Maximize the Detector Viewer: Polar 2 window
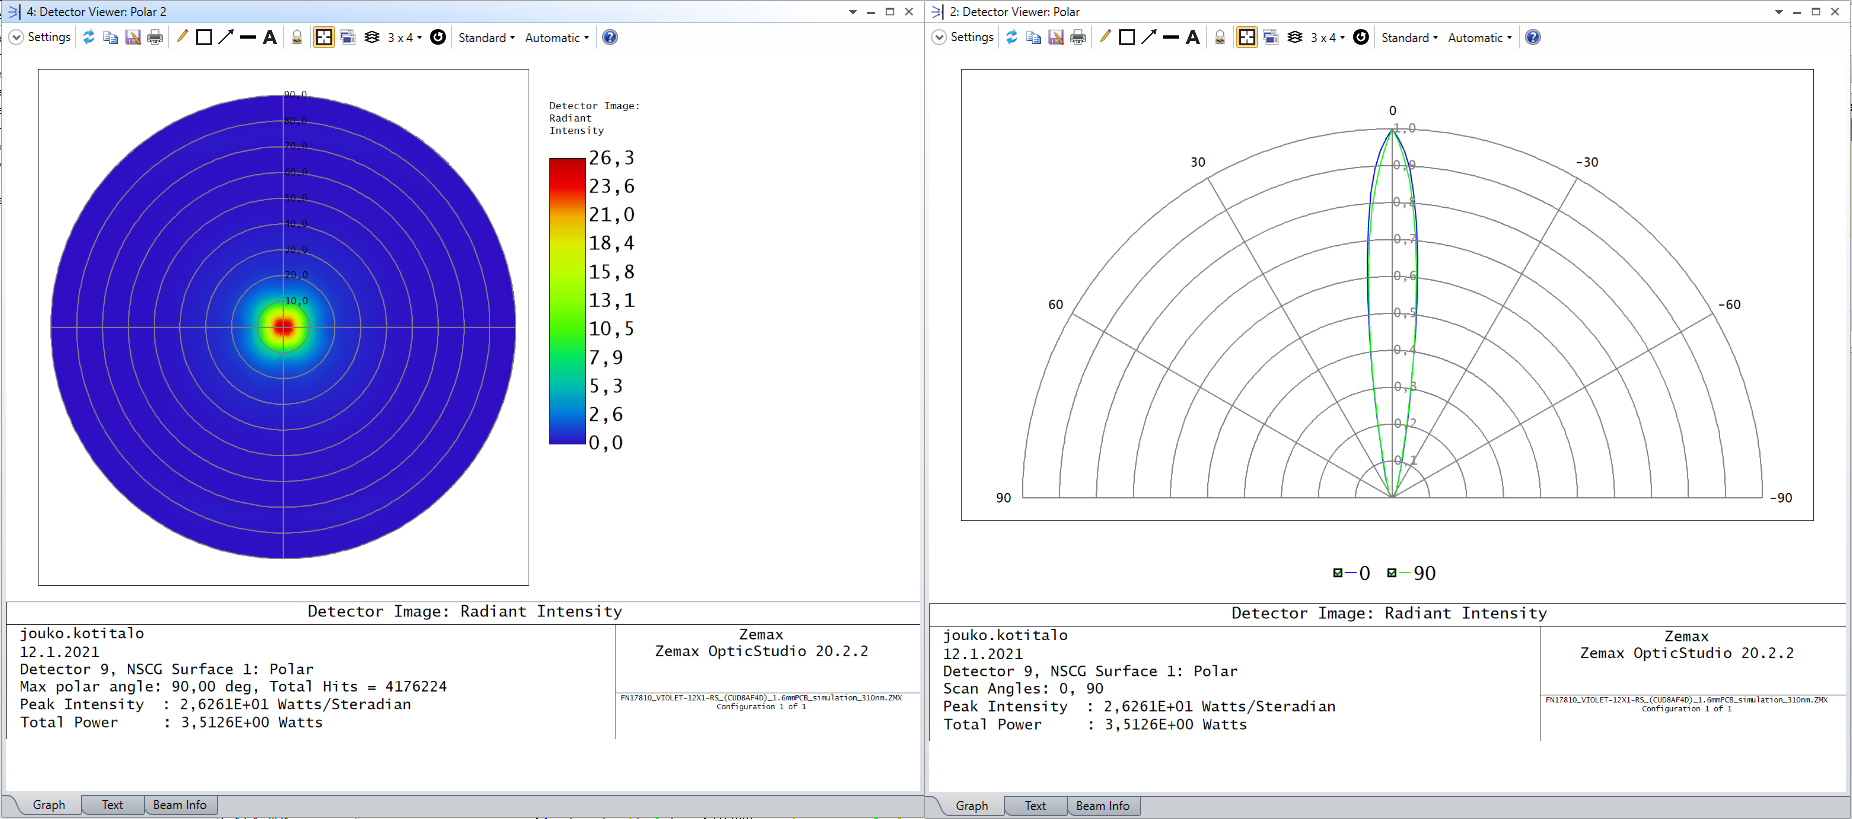Viewport: 1852px width, 819px height. pos(890,12)
